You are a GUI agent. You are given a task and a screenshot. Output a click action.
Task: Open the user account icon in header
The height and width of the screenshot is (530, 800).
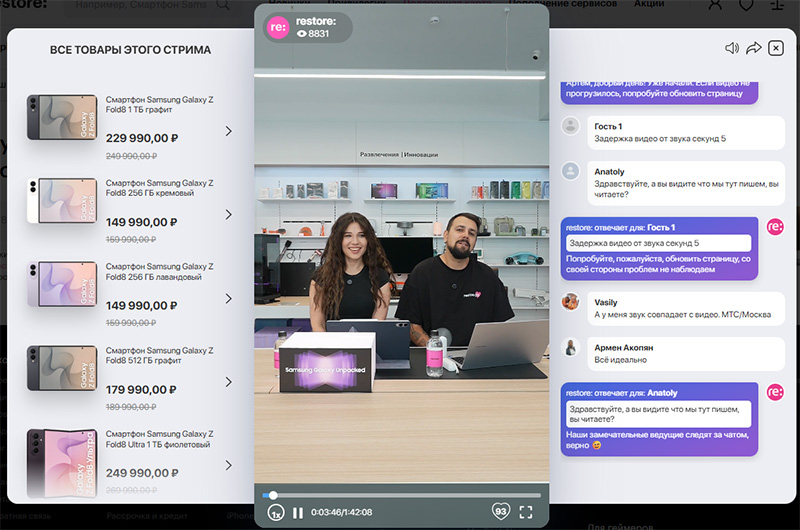tap(715, 5)
